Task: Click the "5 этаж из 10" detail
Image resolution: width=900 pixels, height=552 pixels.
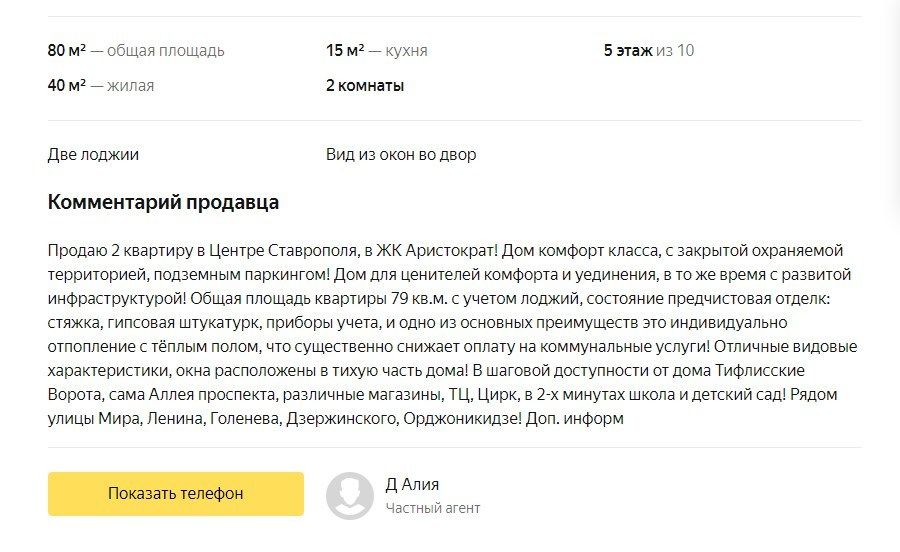Action: click(x=648, y=50)
